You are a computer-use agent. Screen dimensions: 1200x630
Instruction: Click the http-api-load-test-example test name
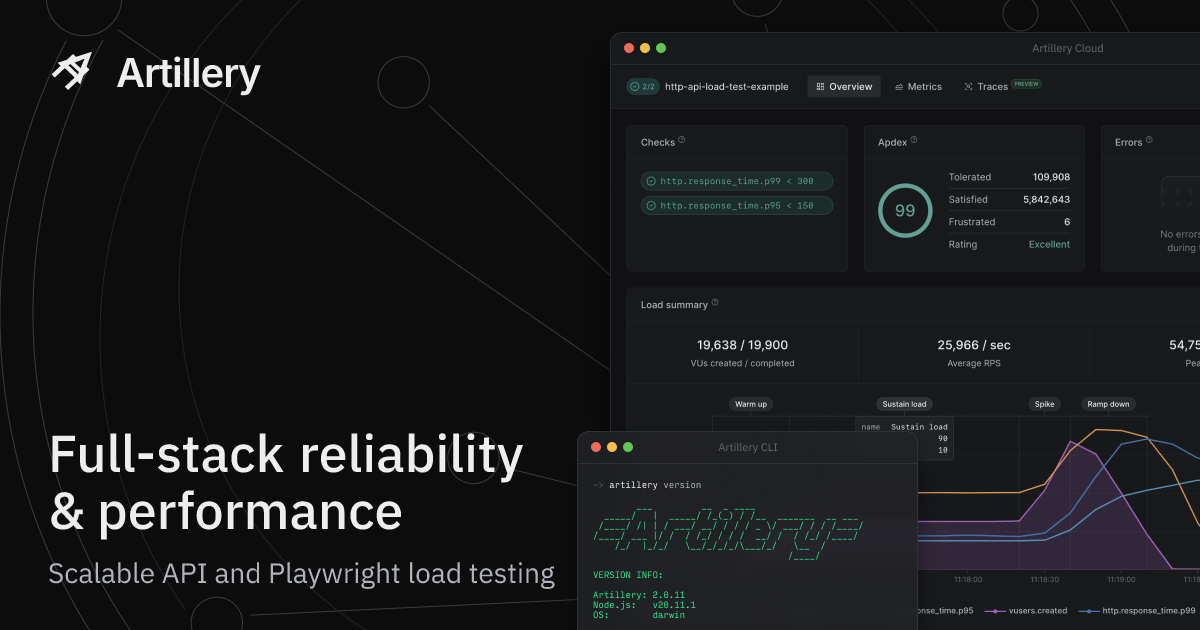[726, 87]
